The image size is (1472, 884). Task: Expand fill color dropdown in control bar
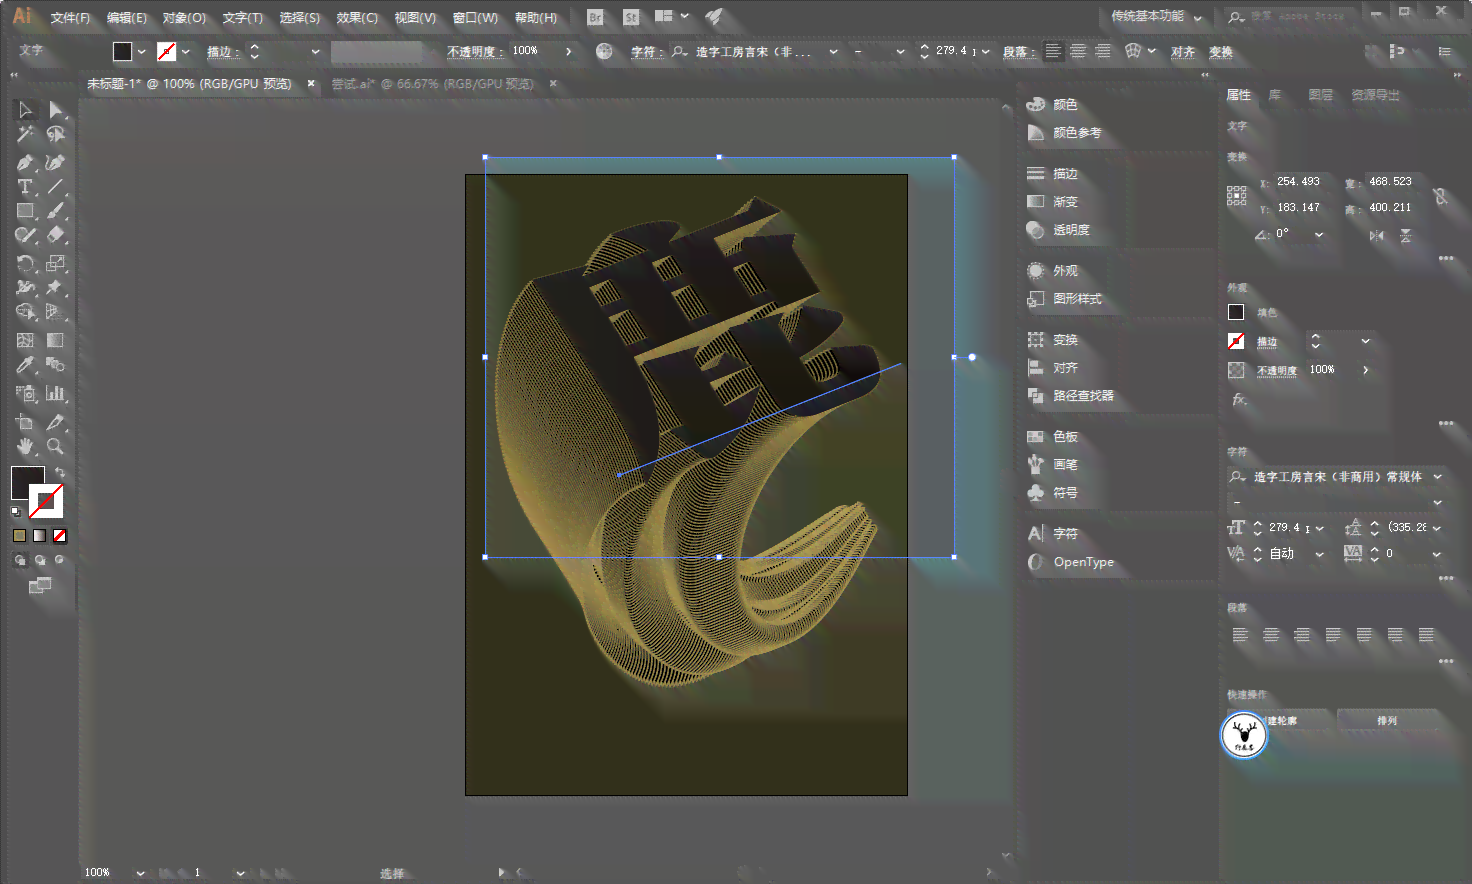pyautogui.click(x=141, y=52)
